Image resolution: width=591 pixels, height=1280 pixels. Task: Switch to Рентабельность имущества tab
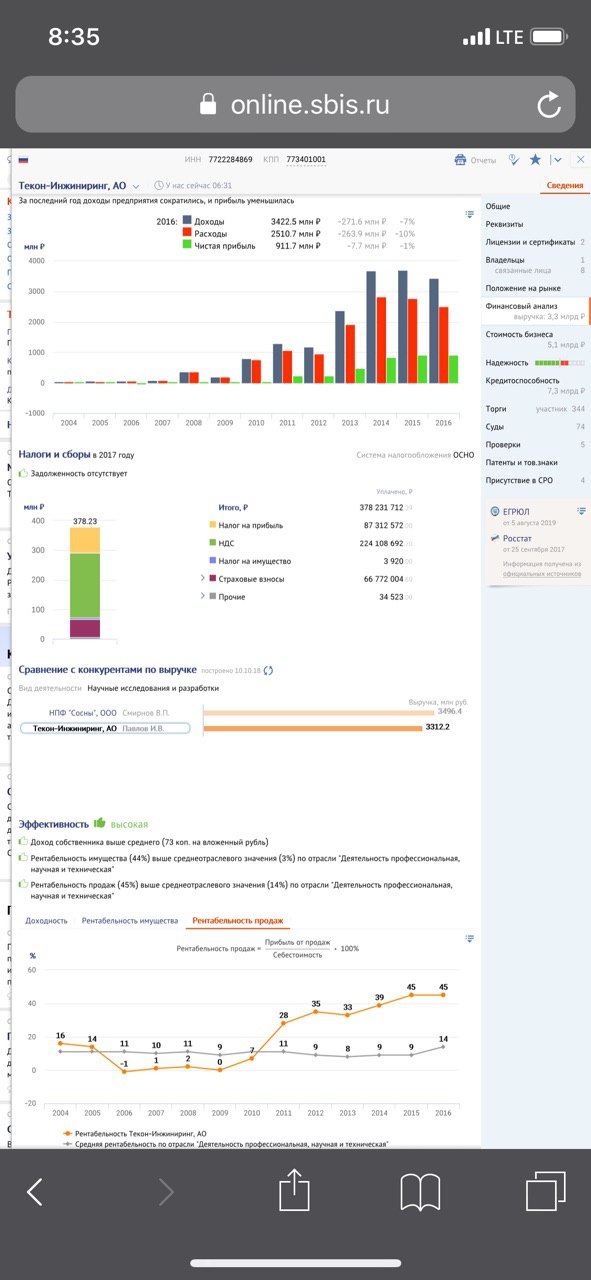130,920
